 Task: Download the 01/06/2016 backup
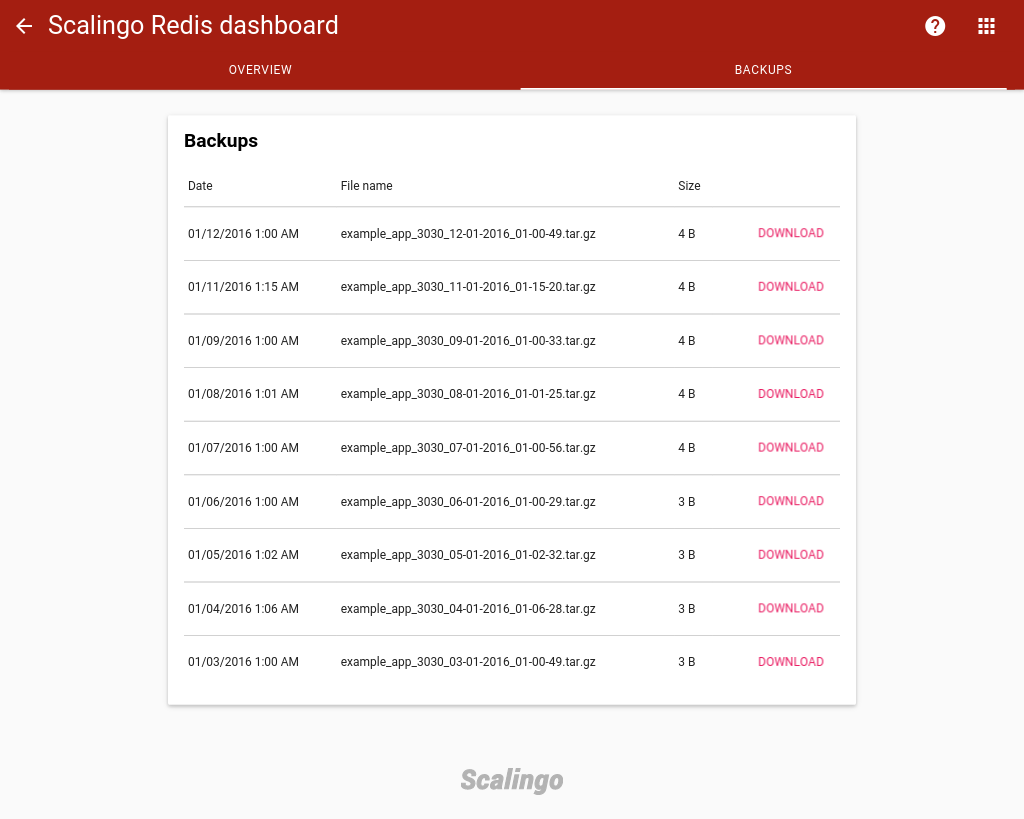(x=790, y=501)
